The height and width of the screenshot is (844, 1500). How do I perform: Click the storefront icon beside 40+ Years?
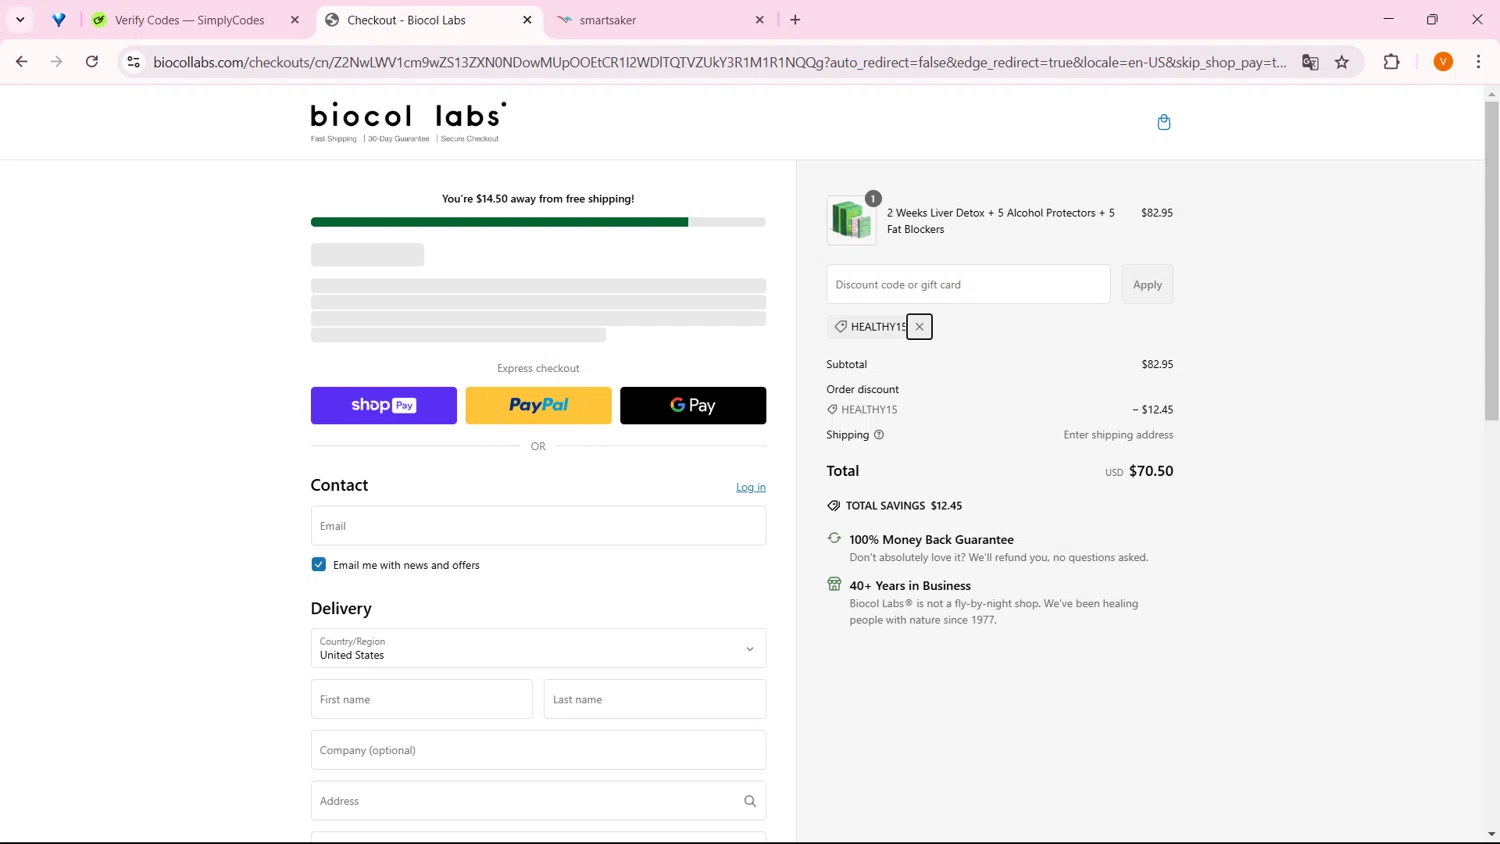coord(834,584)
